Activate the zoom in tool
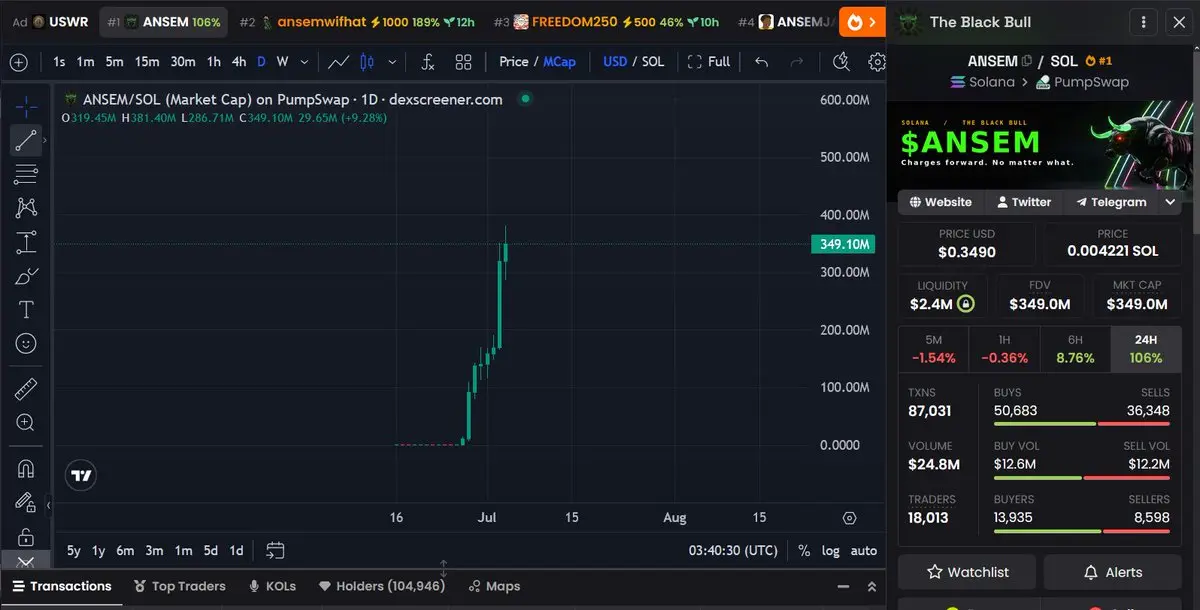Image resolution: width=1200 pixels, height=610 pixels. 26,423
